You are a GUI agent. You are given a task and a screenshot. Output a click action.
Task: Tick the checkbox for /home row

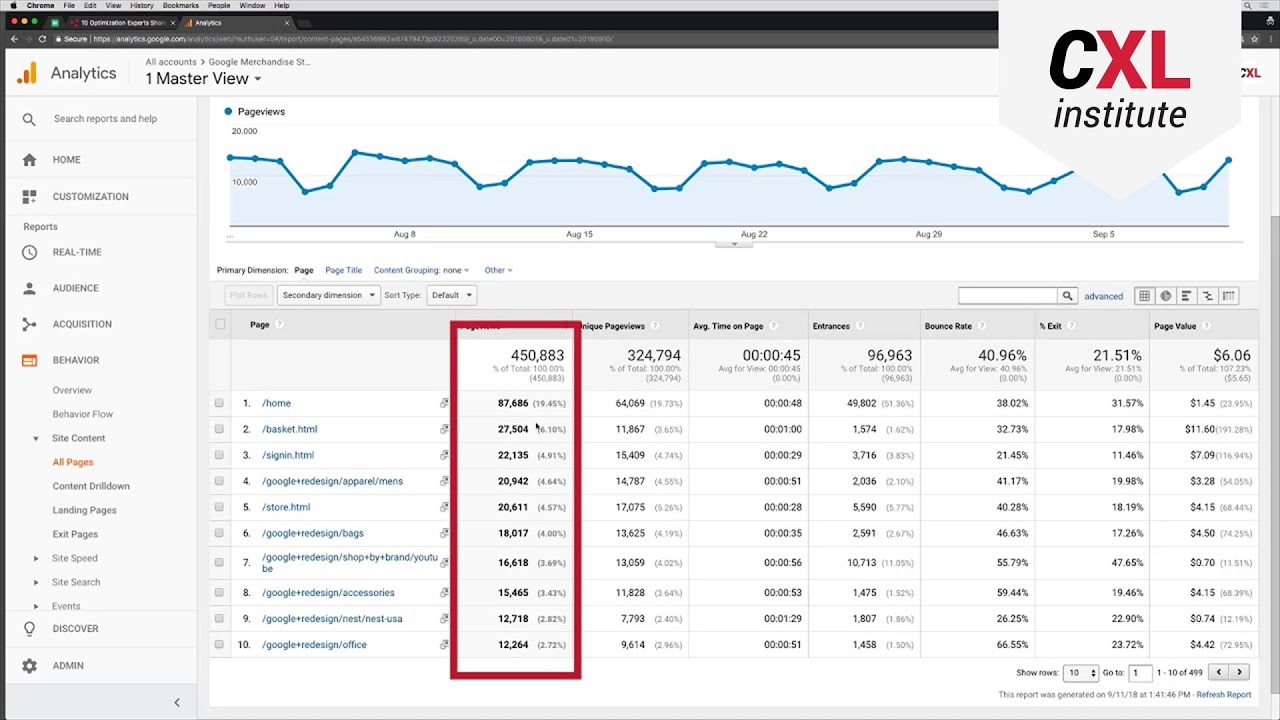click(x=219, y=403)
